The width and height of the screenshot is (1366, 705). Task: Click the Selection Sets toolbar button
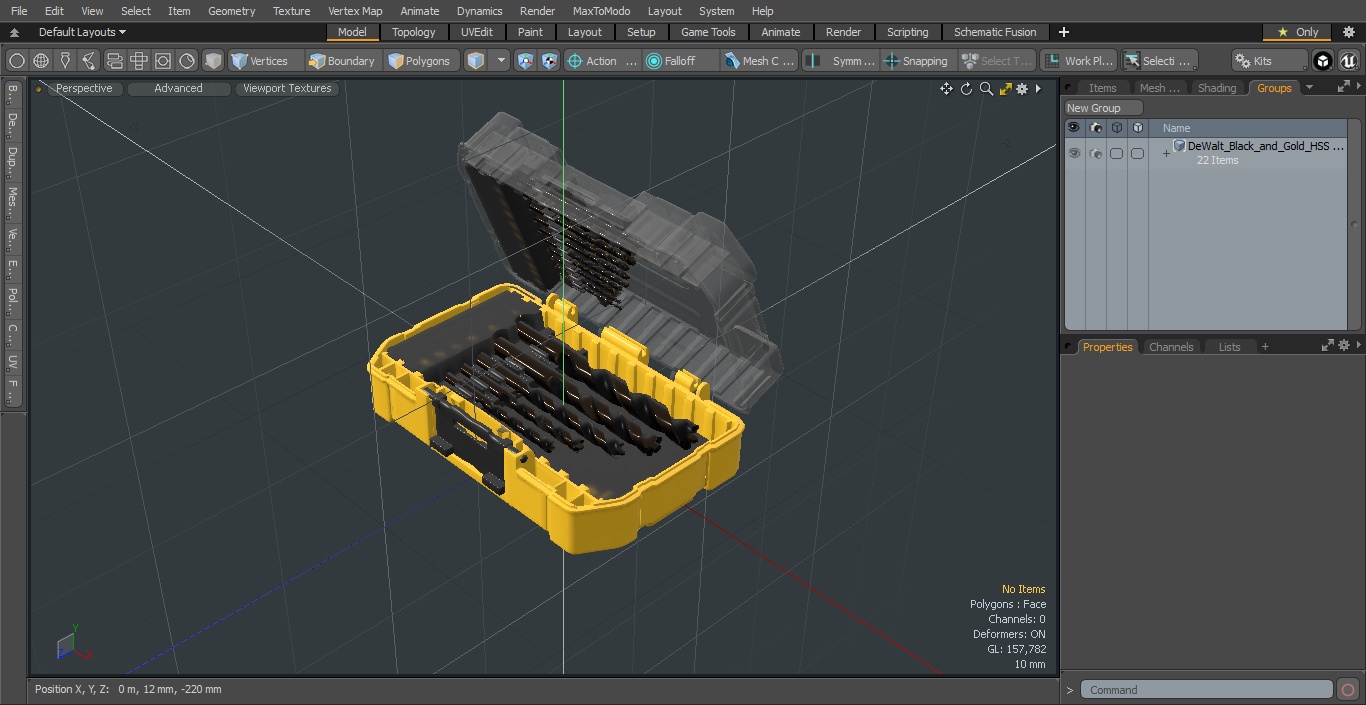pos(1158,61)
